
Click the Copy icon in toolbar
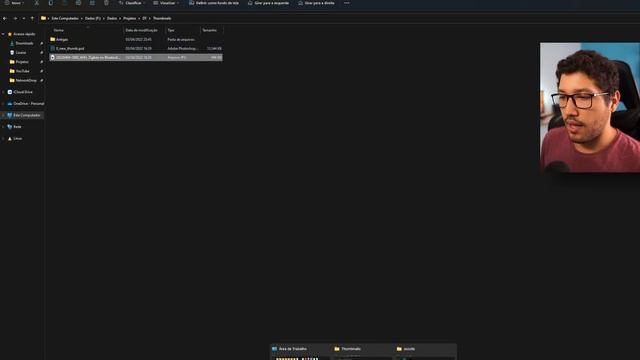[x=51, y=3]
